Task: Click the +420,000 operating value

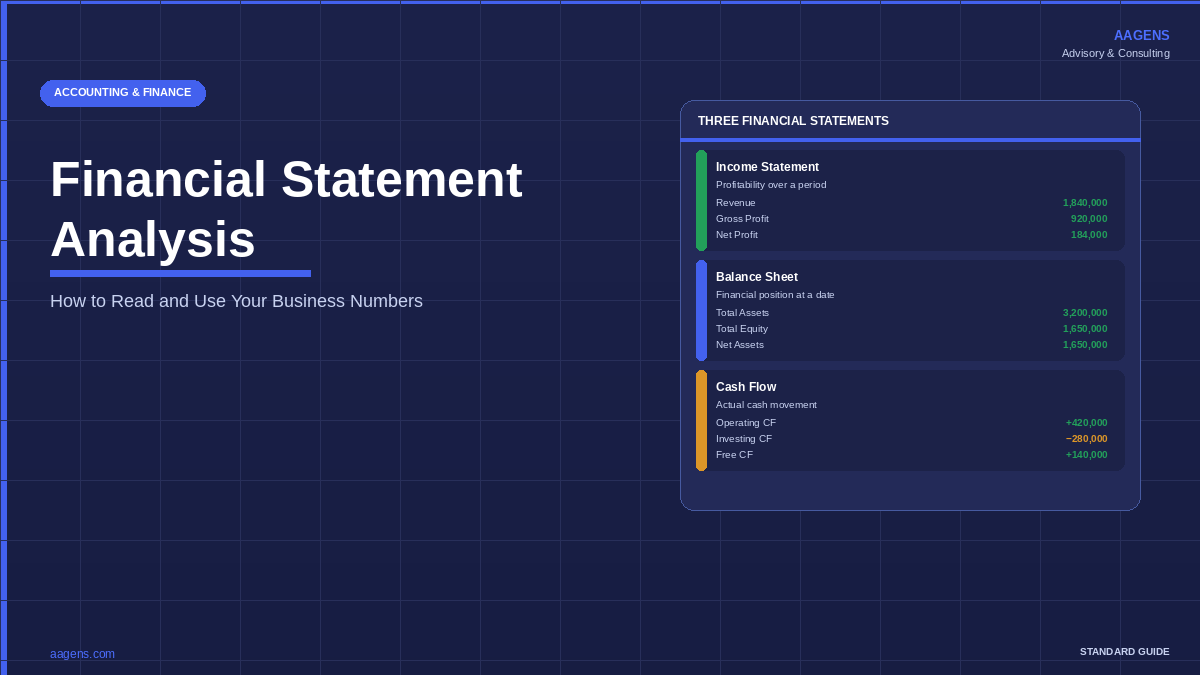Action: pos(1087,423)
